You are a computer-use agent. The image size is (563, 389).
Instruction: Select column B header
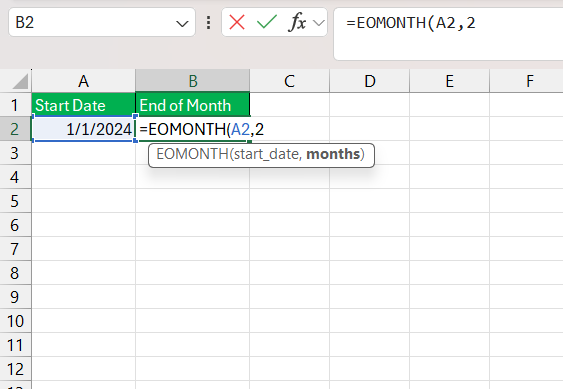click(x=192, y=81)
